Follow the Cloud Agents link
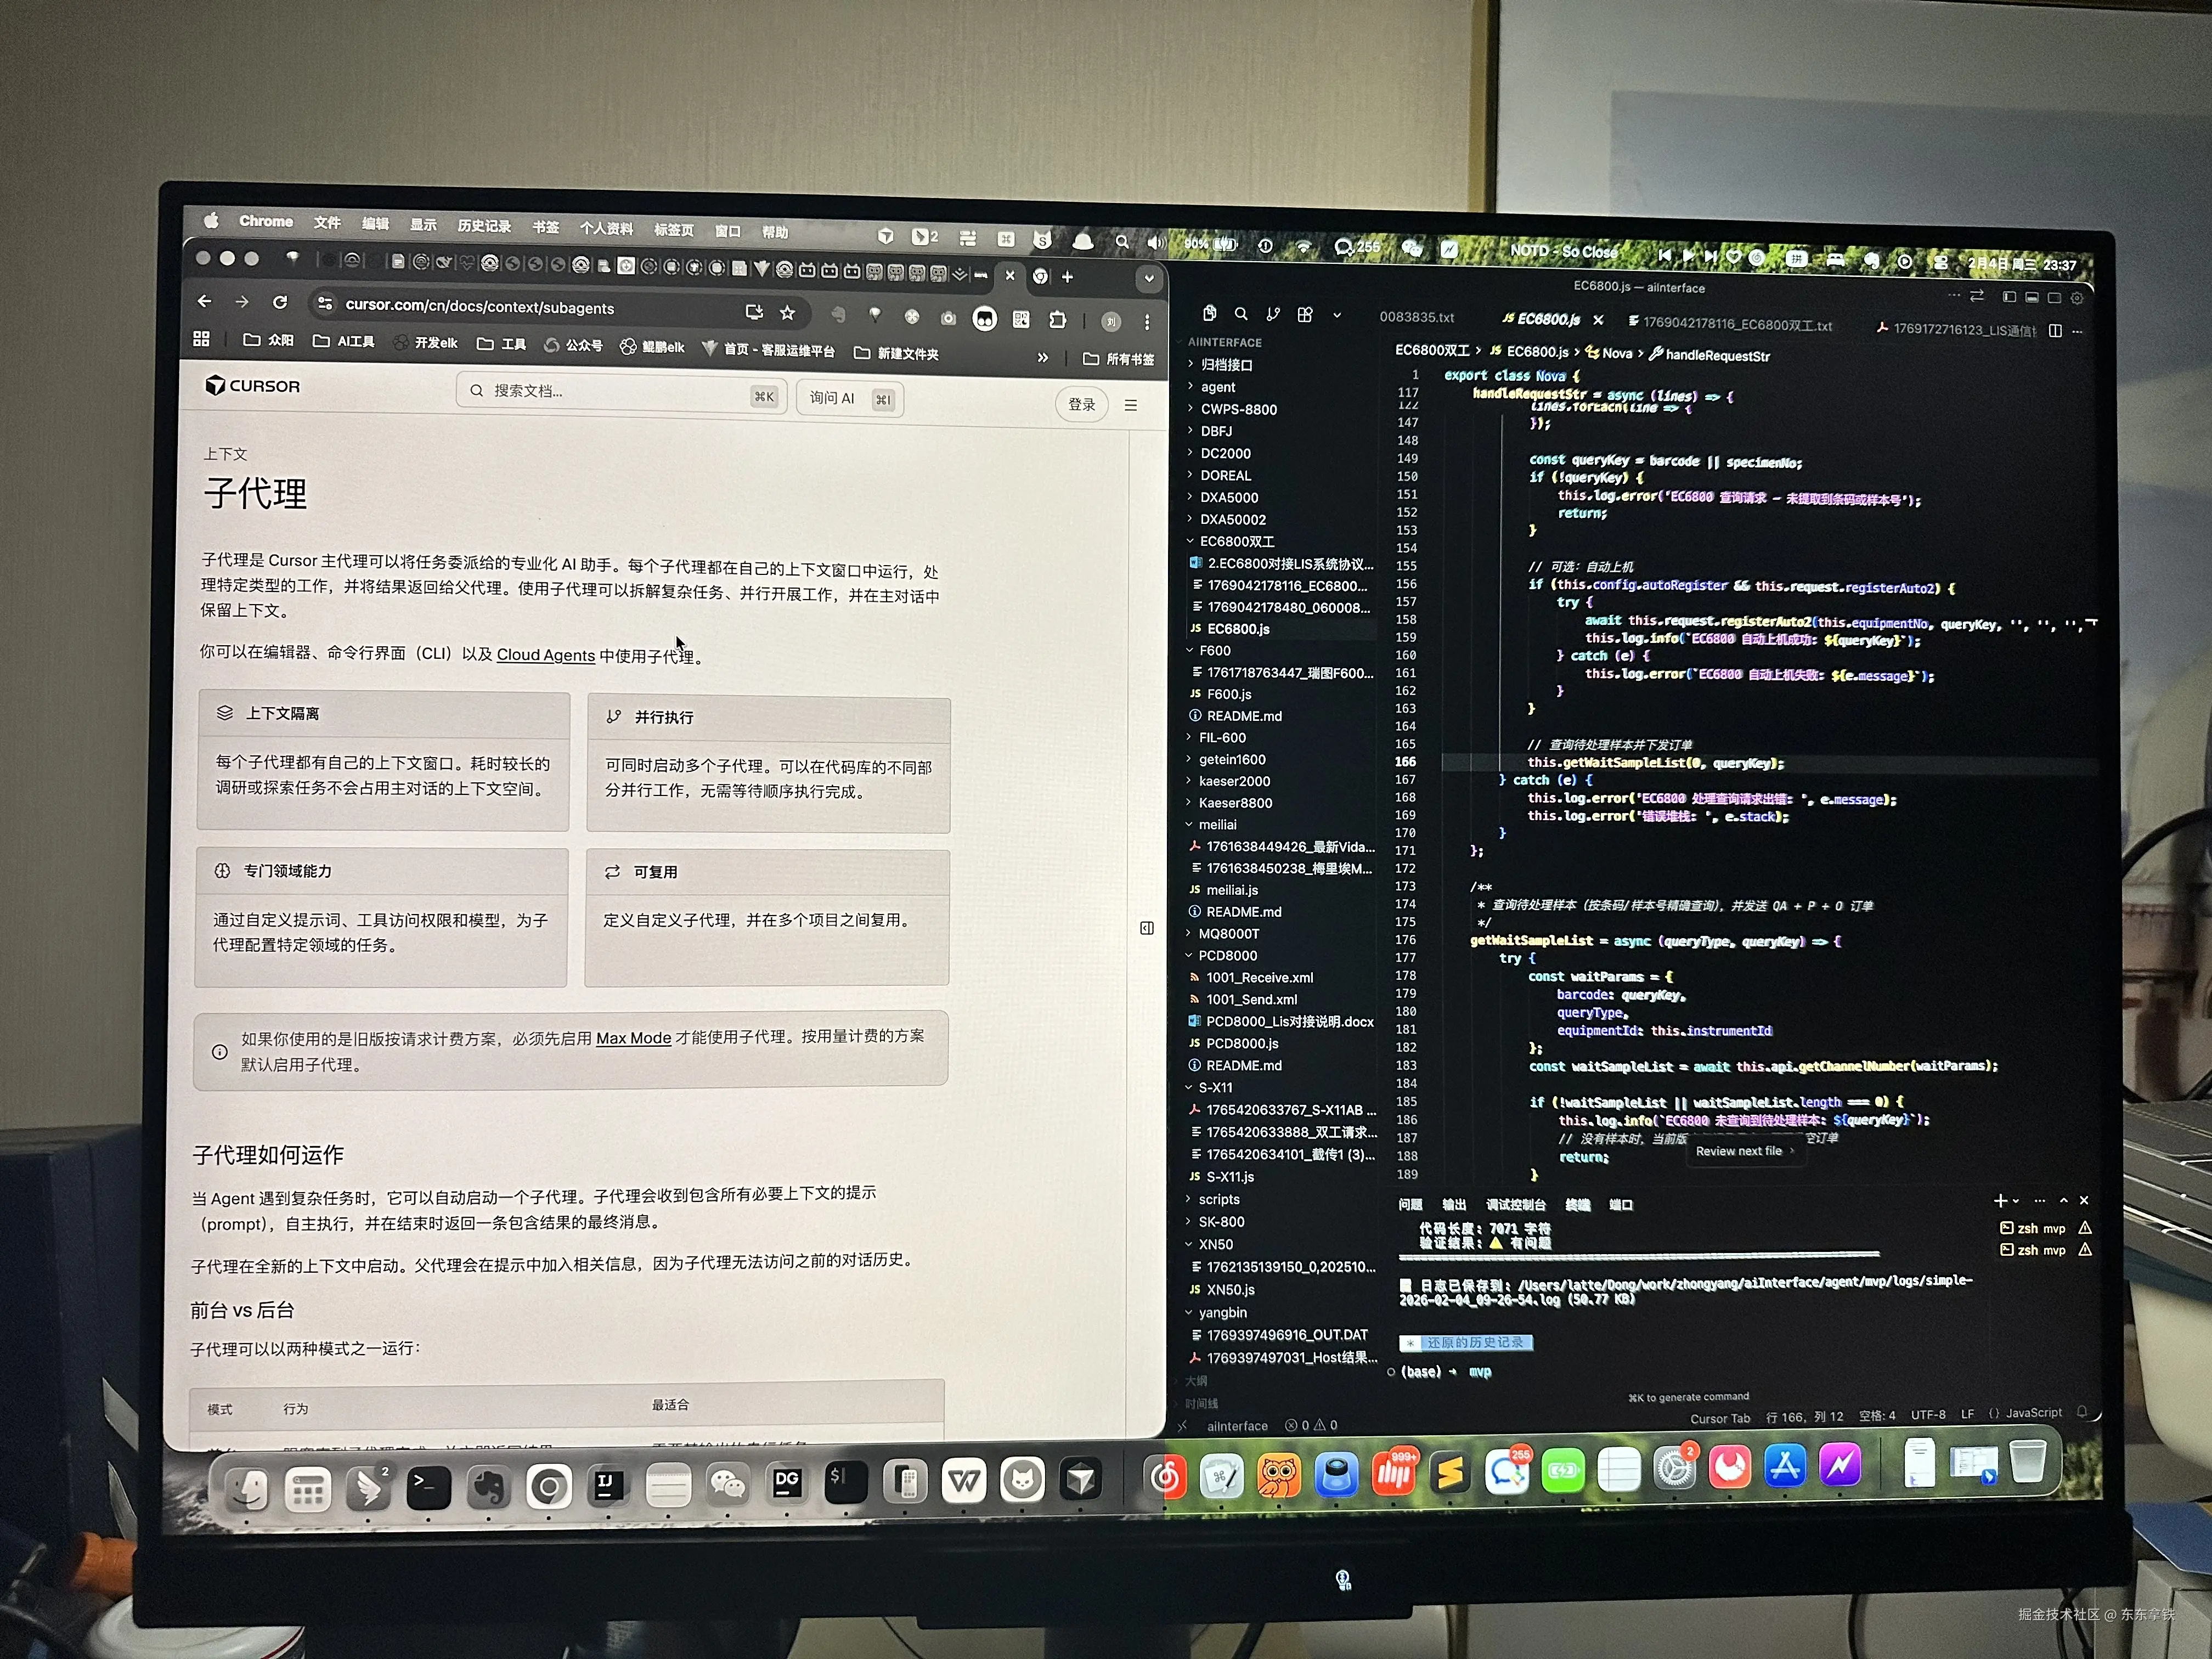The width and height of the screenshot is (2212, 1659). (546, 655)
